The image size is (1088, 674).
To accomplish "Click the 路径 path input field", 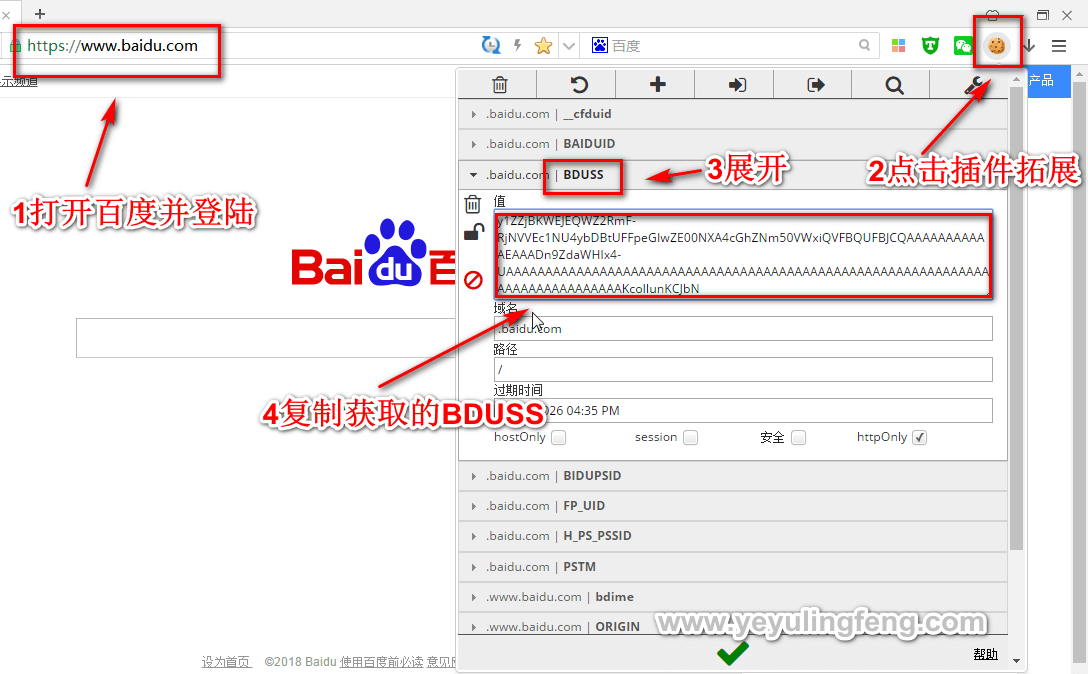I will pos(743,369).
